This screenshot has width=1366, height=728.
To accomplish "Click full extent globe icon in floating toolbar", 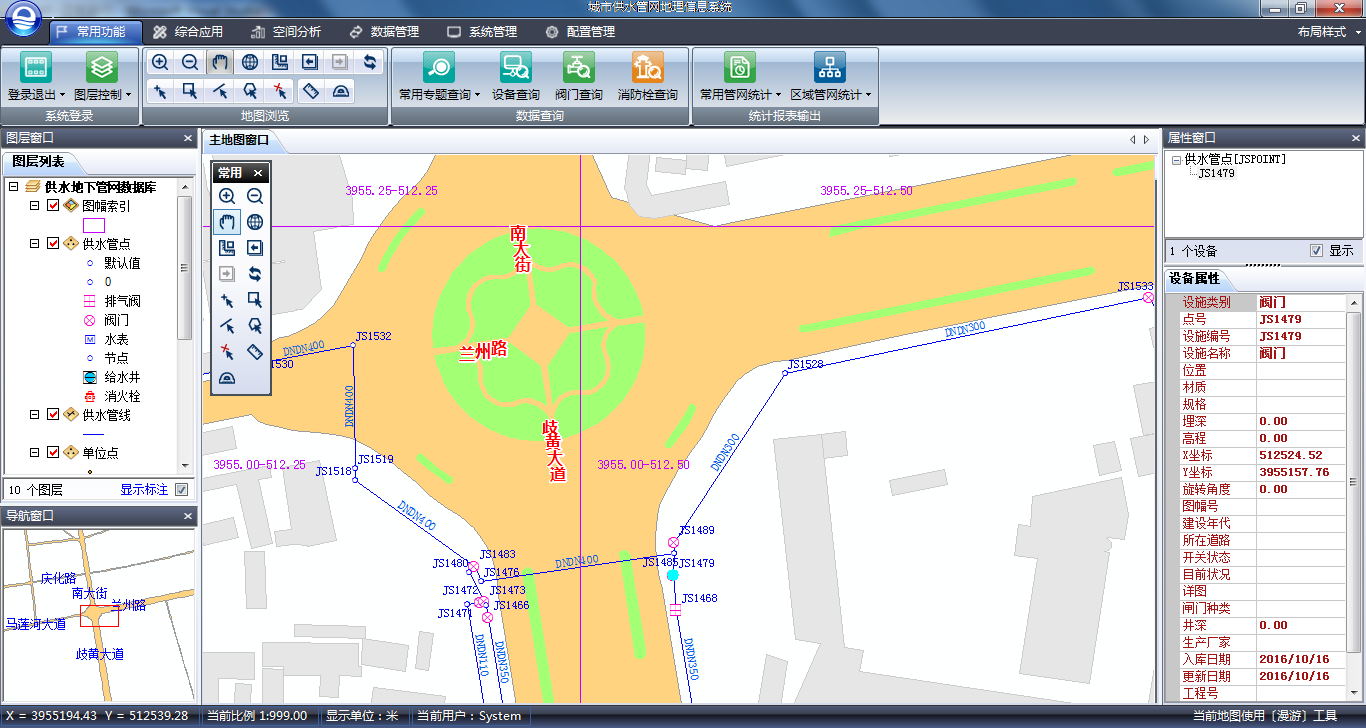I will click(x=255, y=222).
